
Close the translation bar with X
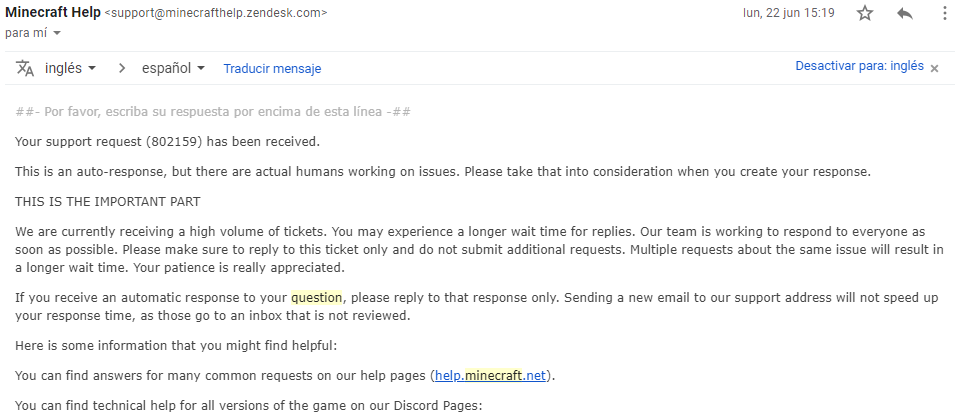(934, 69)
